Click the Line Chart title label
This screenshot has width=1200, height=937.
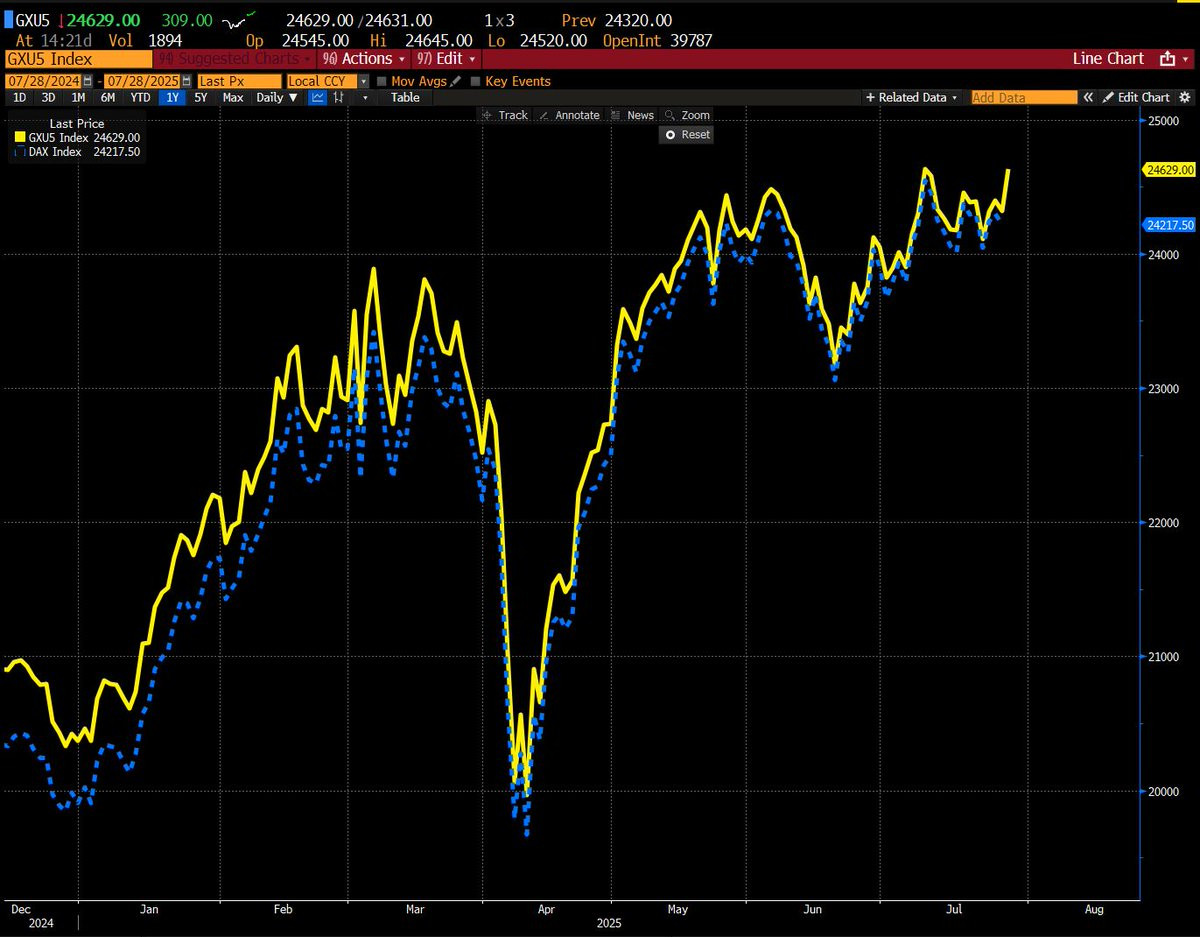(x=1108, y=59)
